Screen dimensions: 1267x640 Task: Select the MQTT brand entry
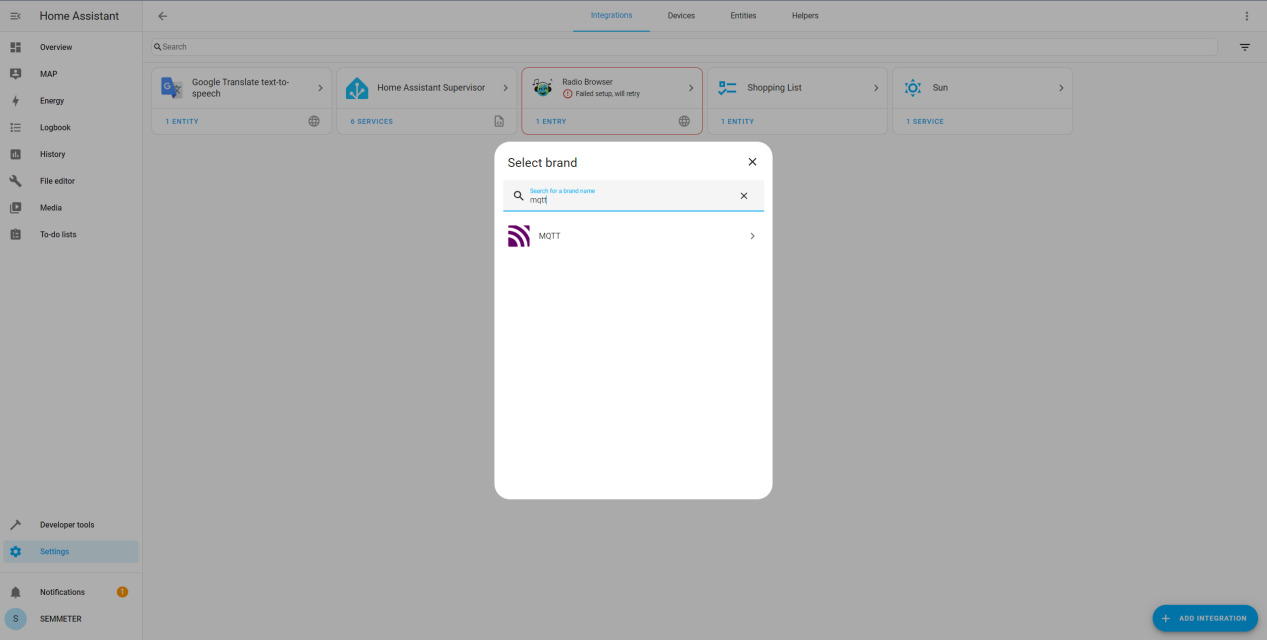click(633, 236)
